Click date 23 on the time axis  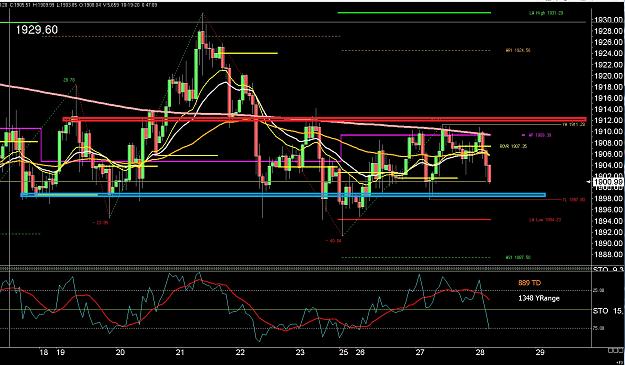(300, 352)
